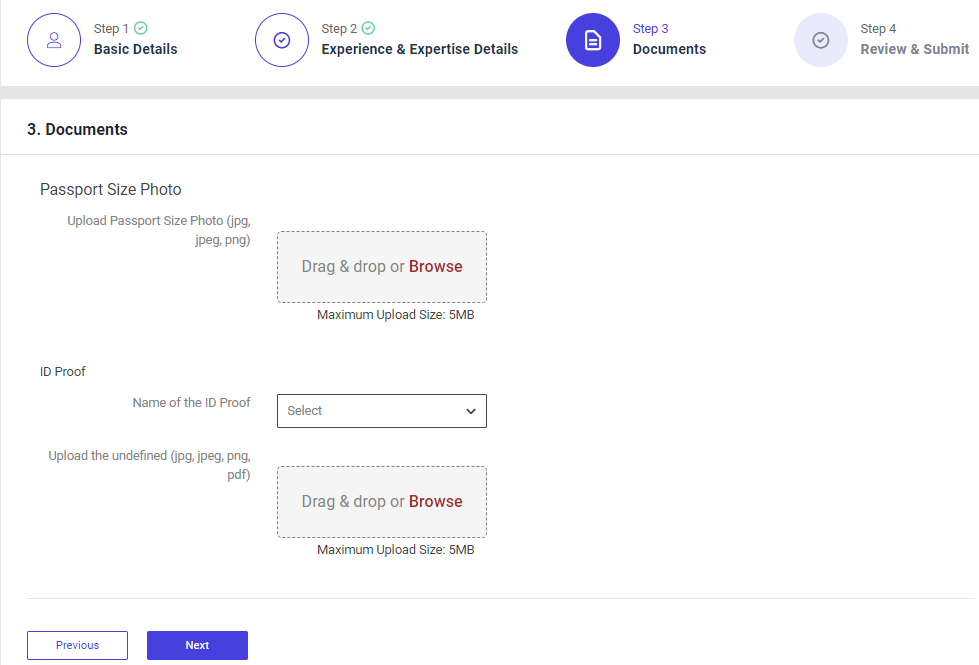Select the Documents step label

coord(669,49)
